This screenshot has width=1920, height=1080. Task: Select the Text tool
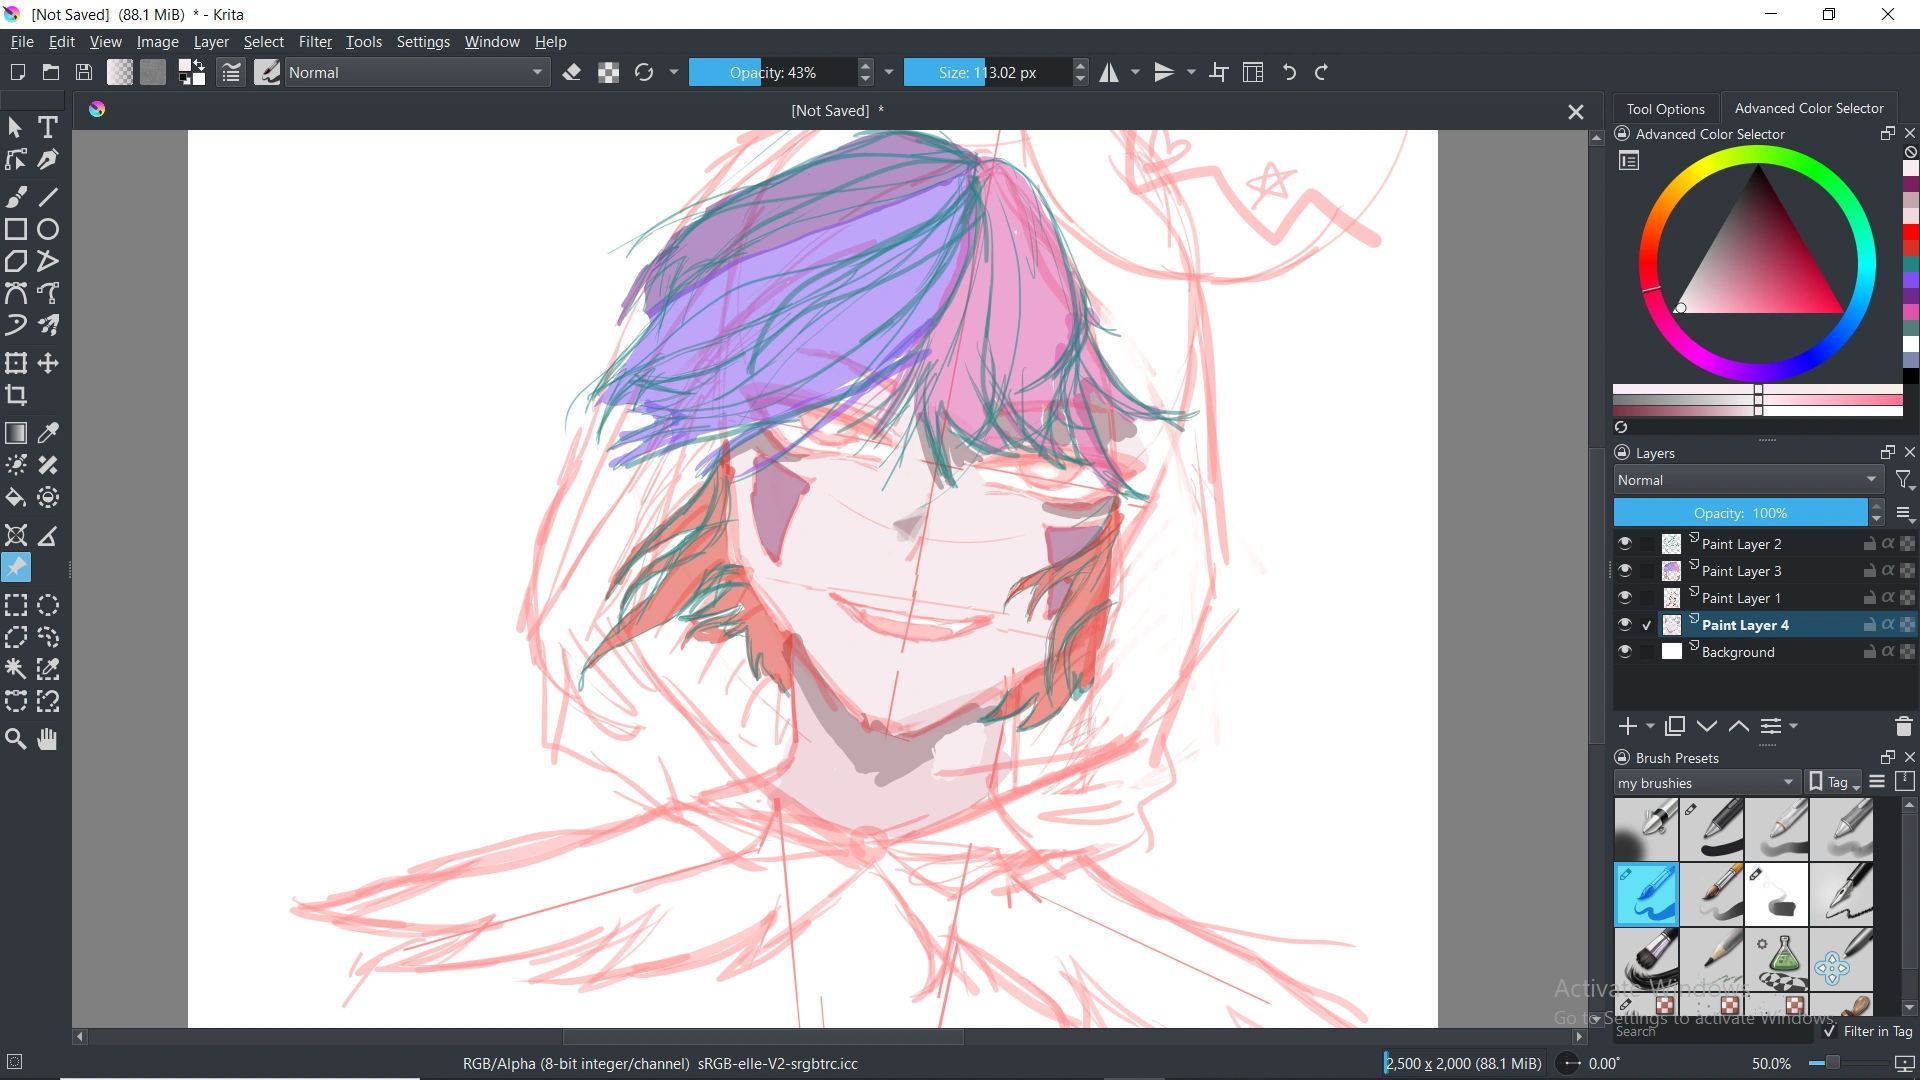pos(47,127)
